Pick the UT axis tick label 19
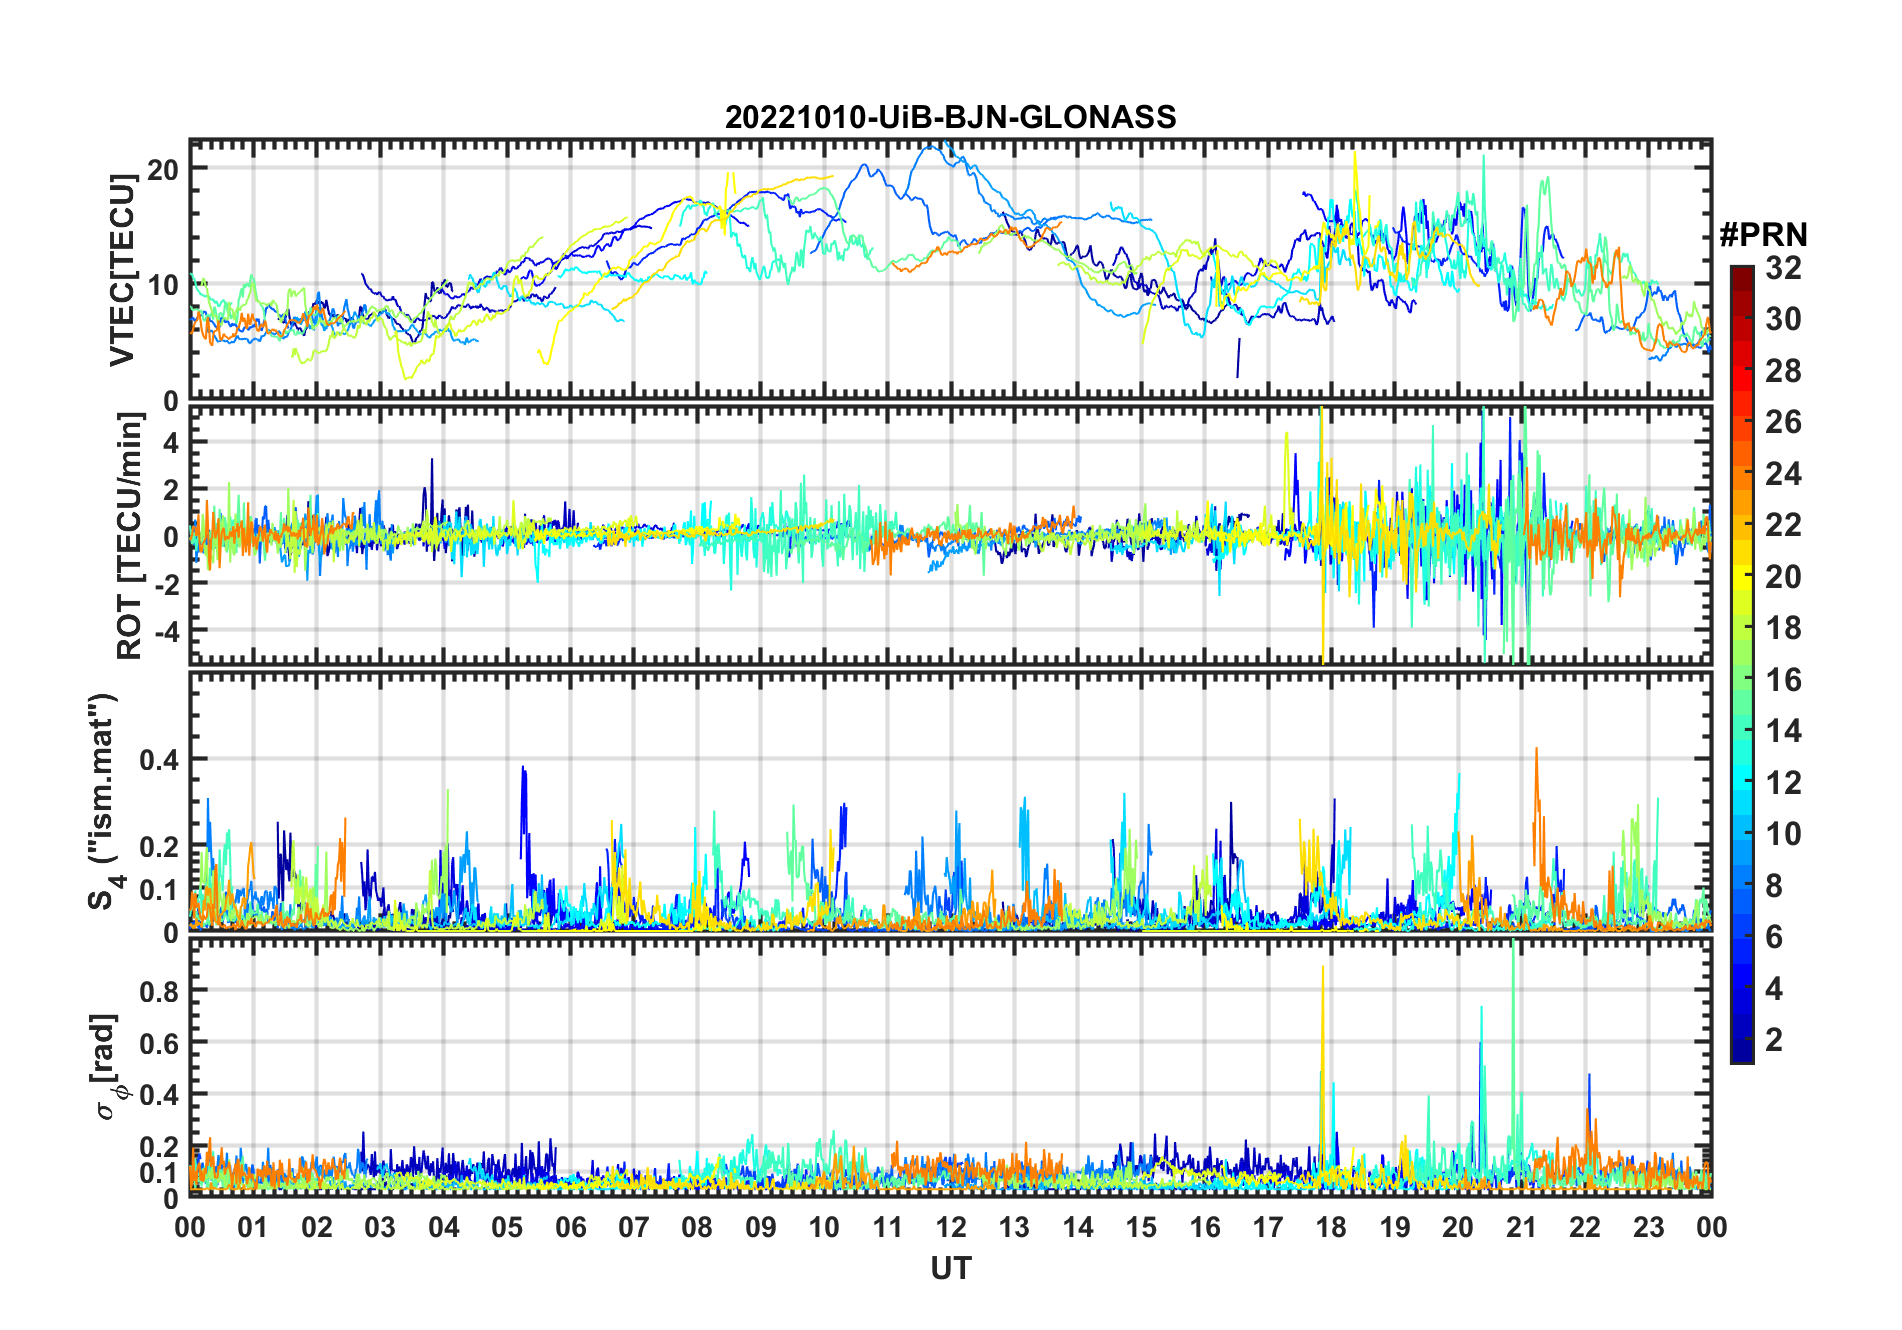Image resolution: width=1902 pixels, height=1330 pixels. [1395, 1228]
